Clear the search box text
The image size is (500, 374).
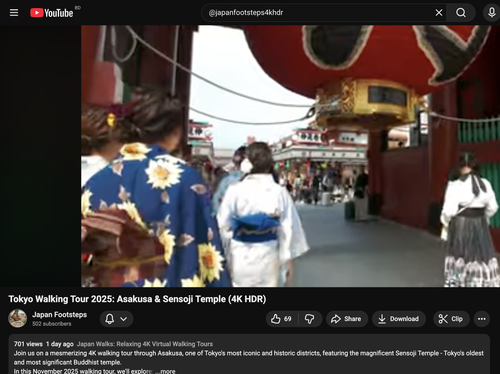439,13
